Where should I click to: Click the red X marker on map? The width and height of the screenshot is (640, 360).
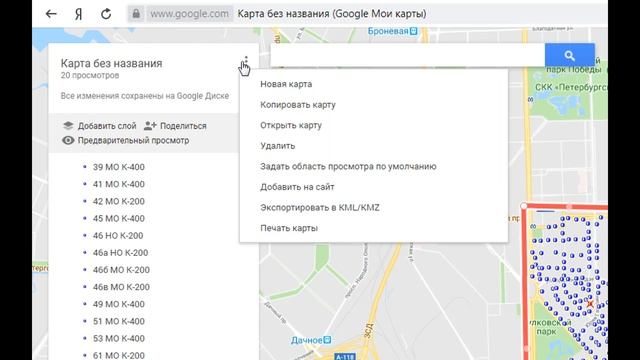[590, 304]
